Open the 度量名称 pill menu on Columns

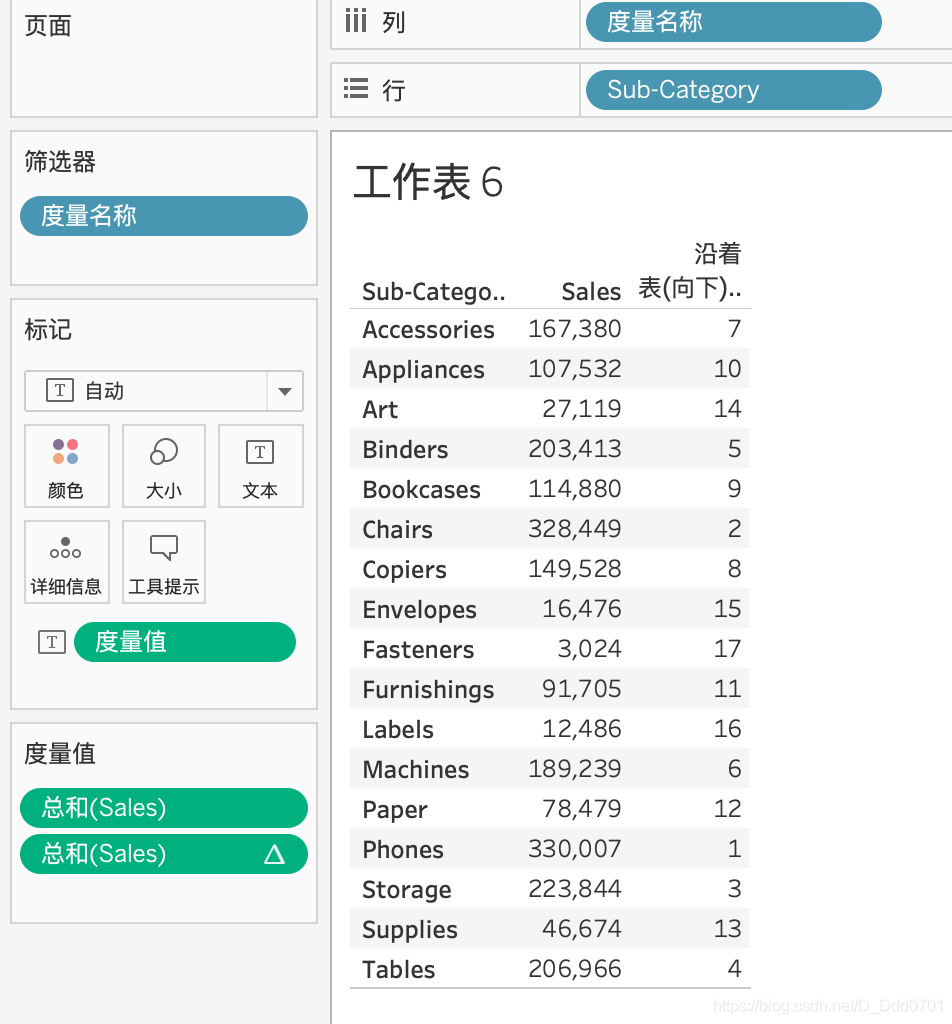click(732, 22)
